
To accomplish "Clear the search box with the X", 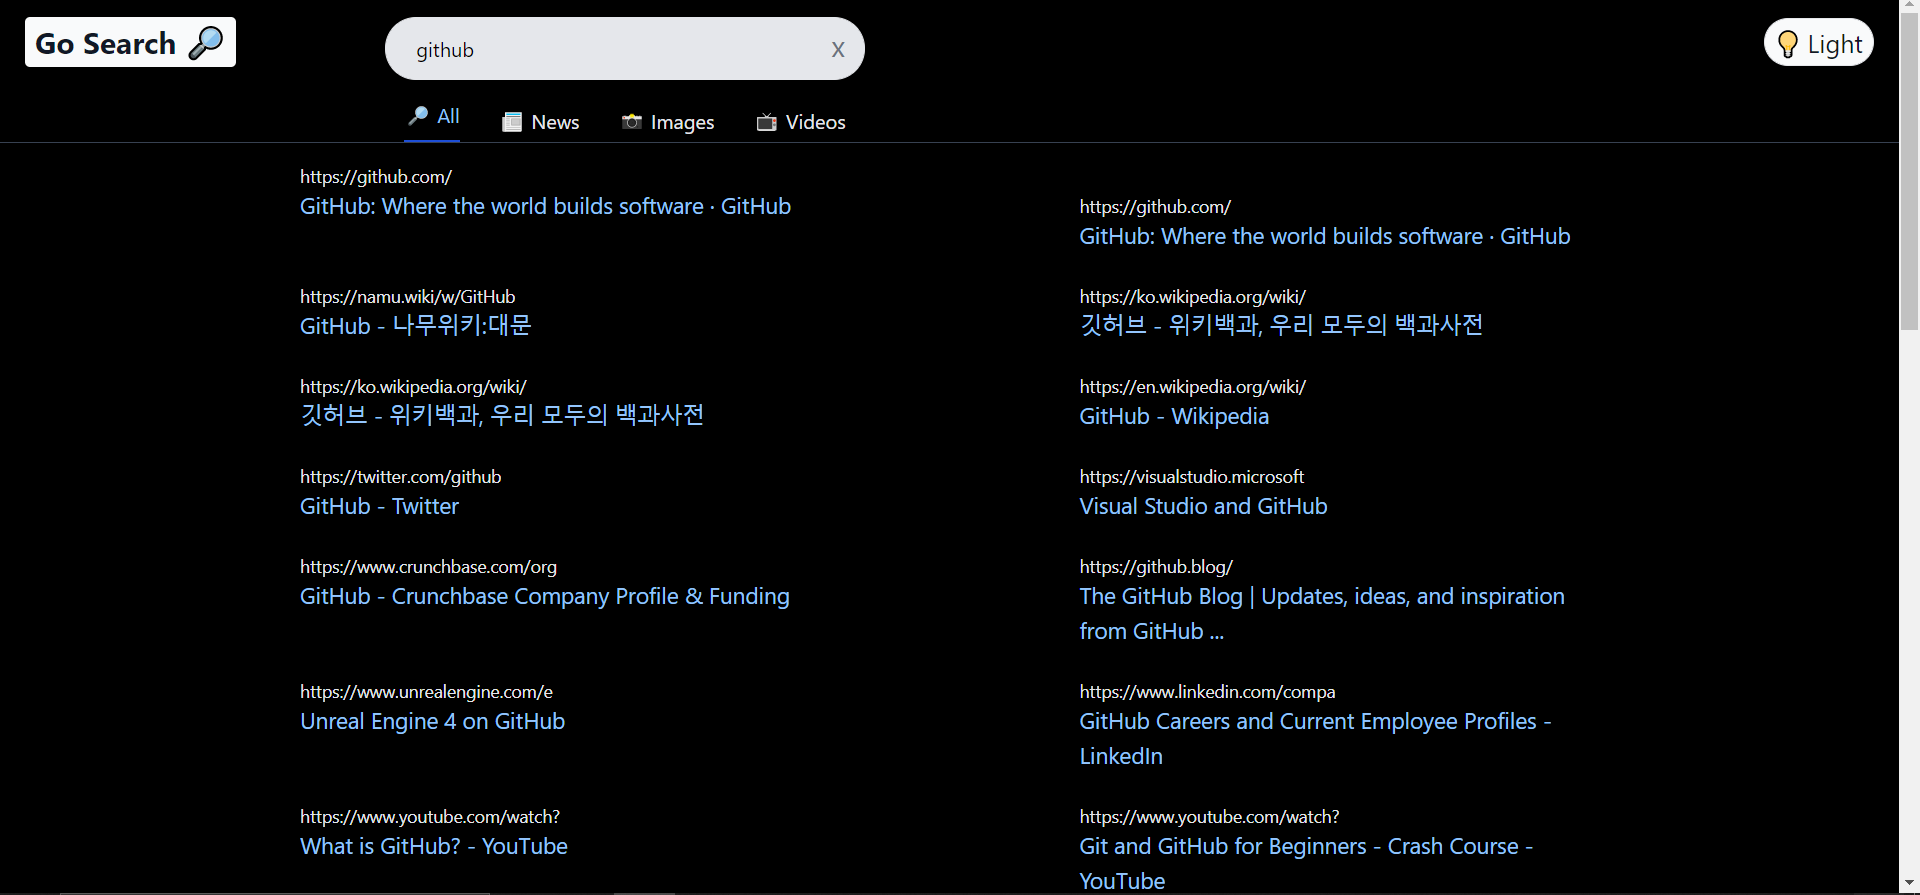I will (x=838, y=49).
